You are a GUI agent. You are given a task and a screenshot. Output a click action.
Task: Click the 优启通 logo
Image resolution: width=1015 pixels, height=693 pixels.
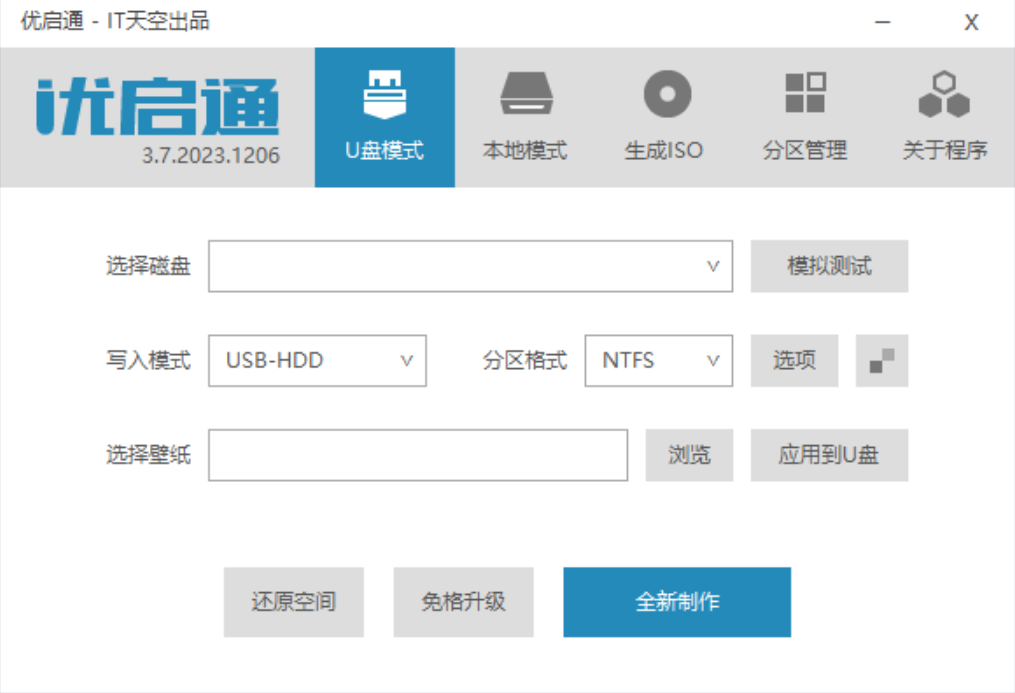157,107
